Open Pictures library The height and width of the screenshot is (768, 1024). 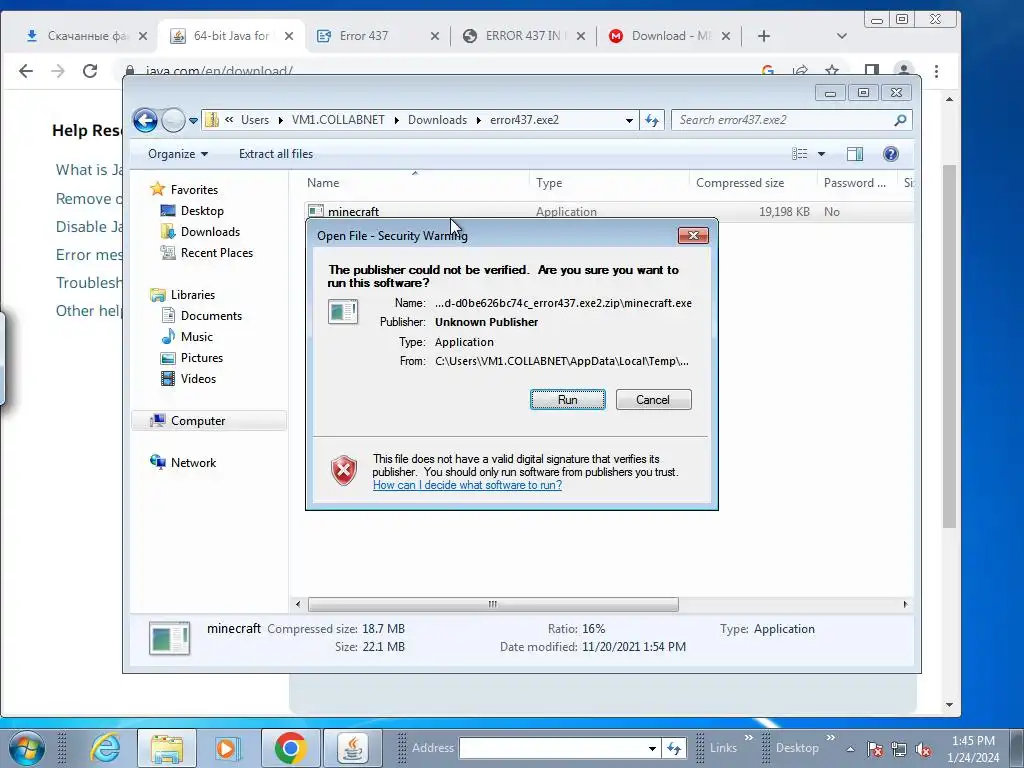201,358
